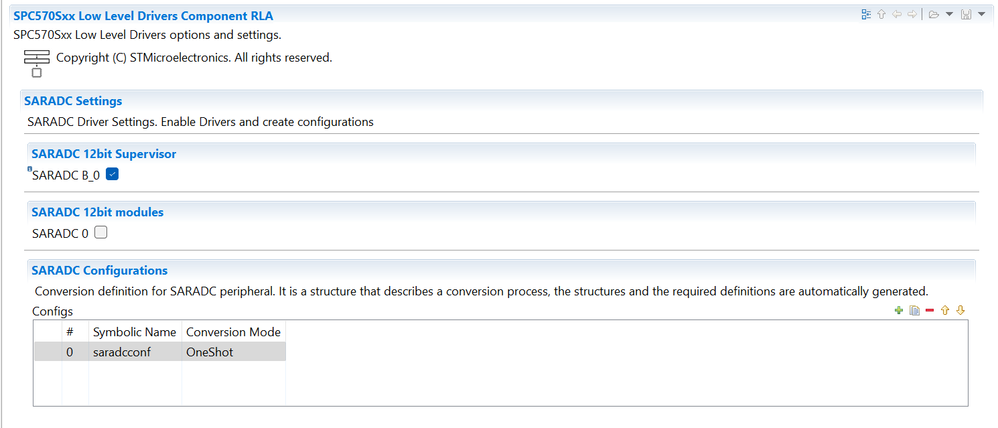Open dropdown arrow next to save icon

click(981, 14)
